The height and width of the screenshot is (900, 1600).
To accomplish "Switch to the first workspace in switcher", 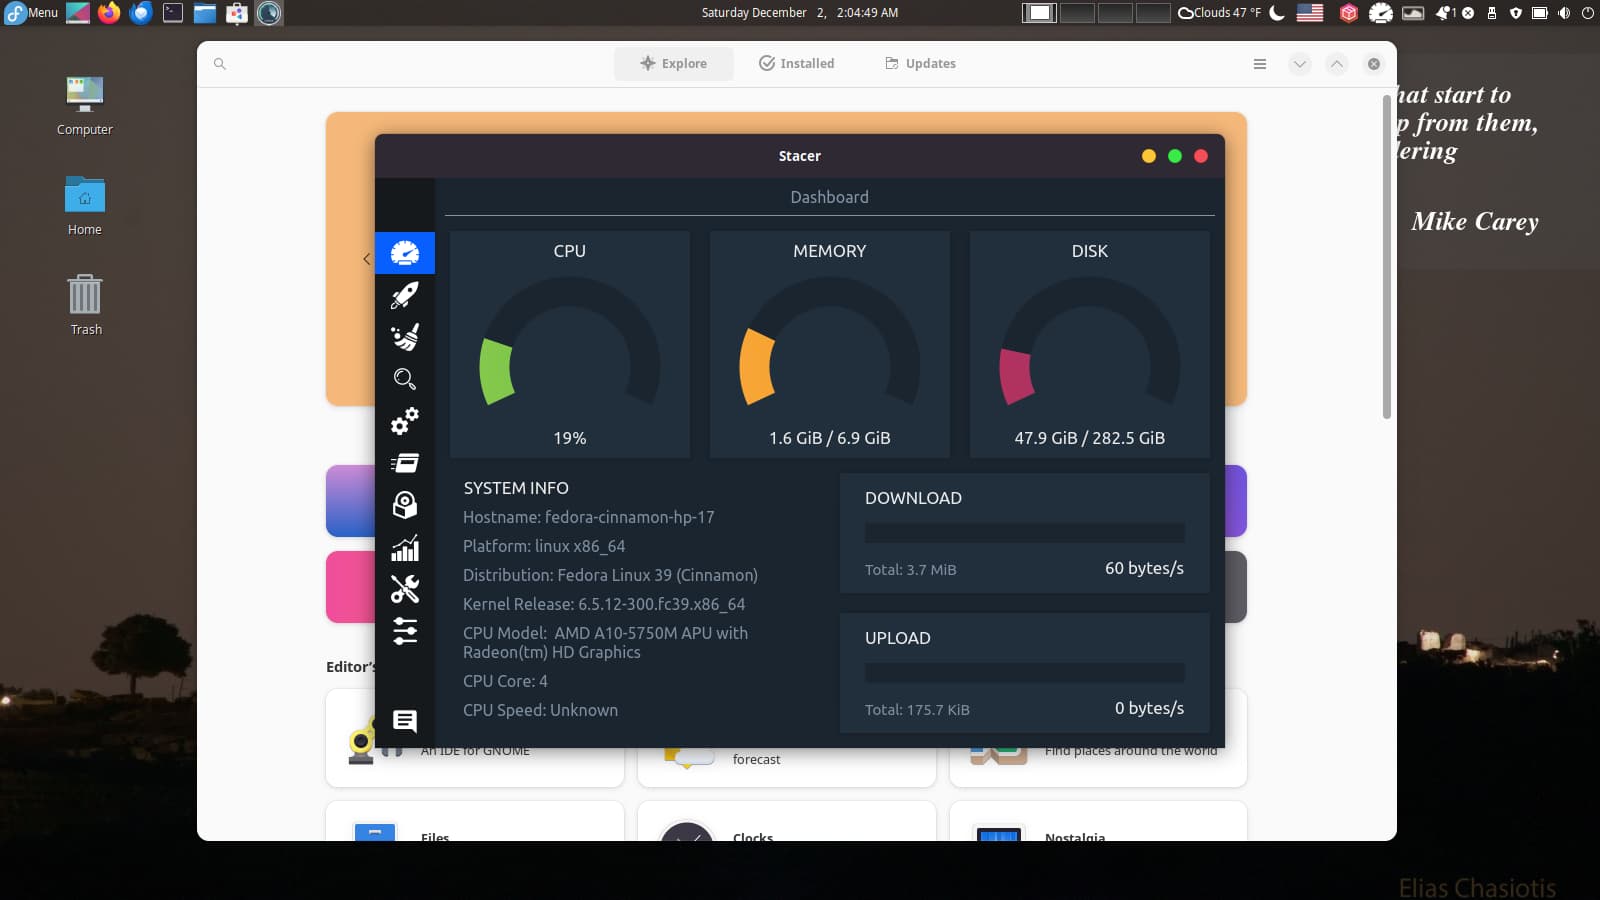I will [x=1039, y=13].
